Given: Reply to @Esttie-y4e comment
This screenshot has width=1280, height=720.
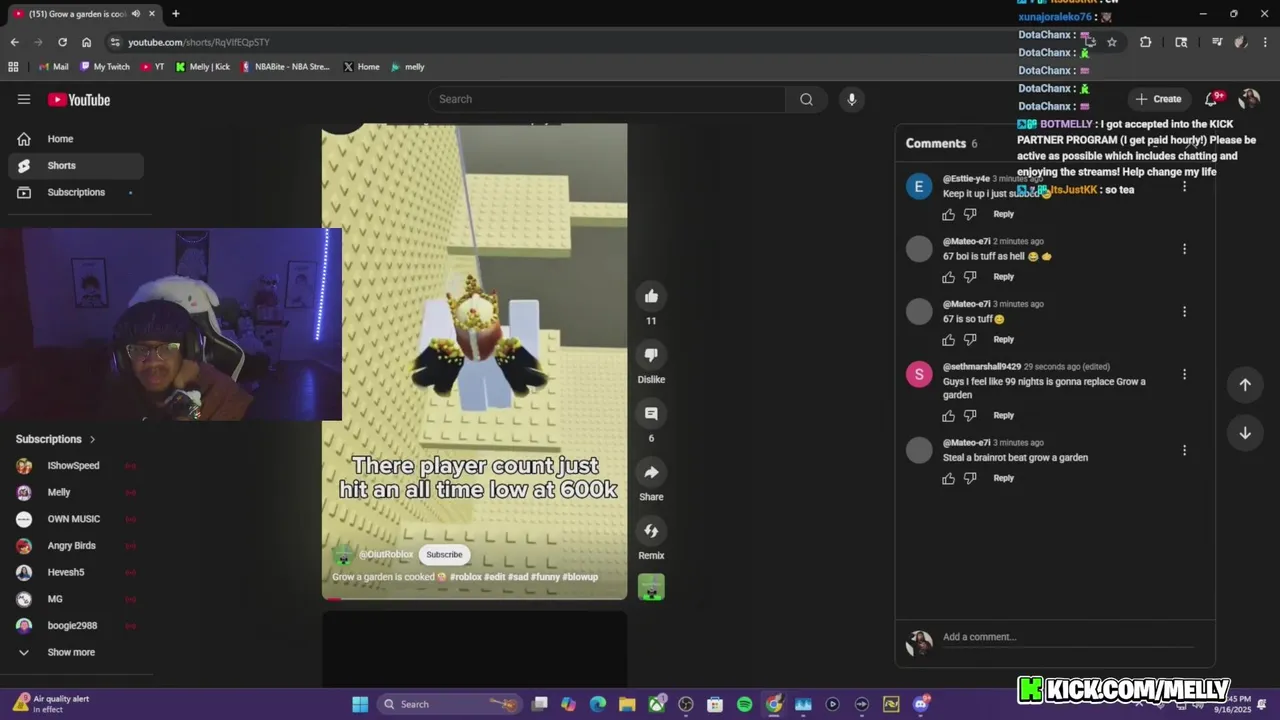Looking at the screenshot, I should [1003, 214].
